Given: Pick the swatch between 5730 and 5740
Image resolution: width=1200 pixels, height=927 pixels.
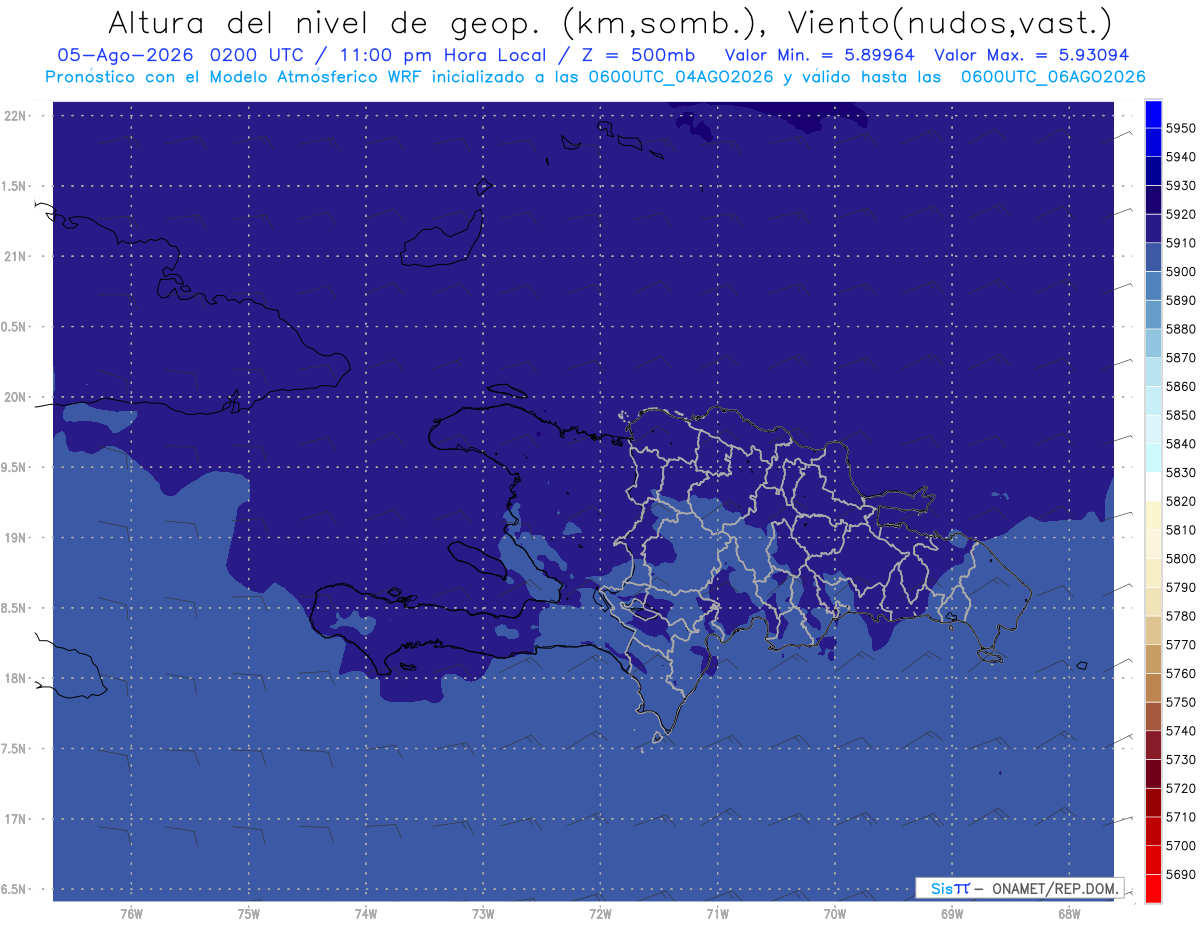Looking at the screenshot, I should 1153,745.
